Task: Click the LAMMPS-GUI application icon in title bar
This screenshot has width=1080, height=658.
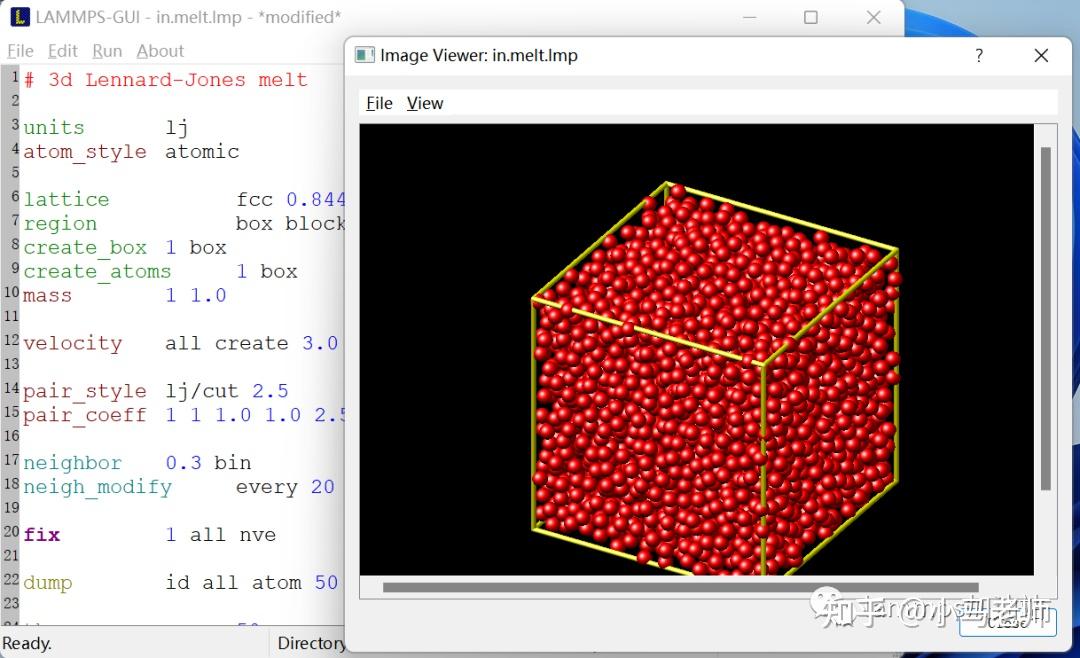Action: pyautogui.click(x=20, y=17)
